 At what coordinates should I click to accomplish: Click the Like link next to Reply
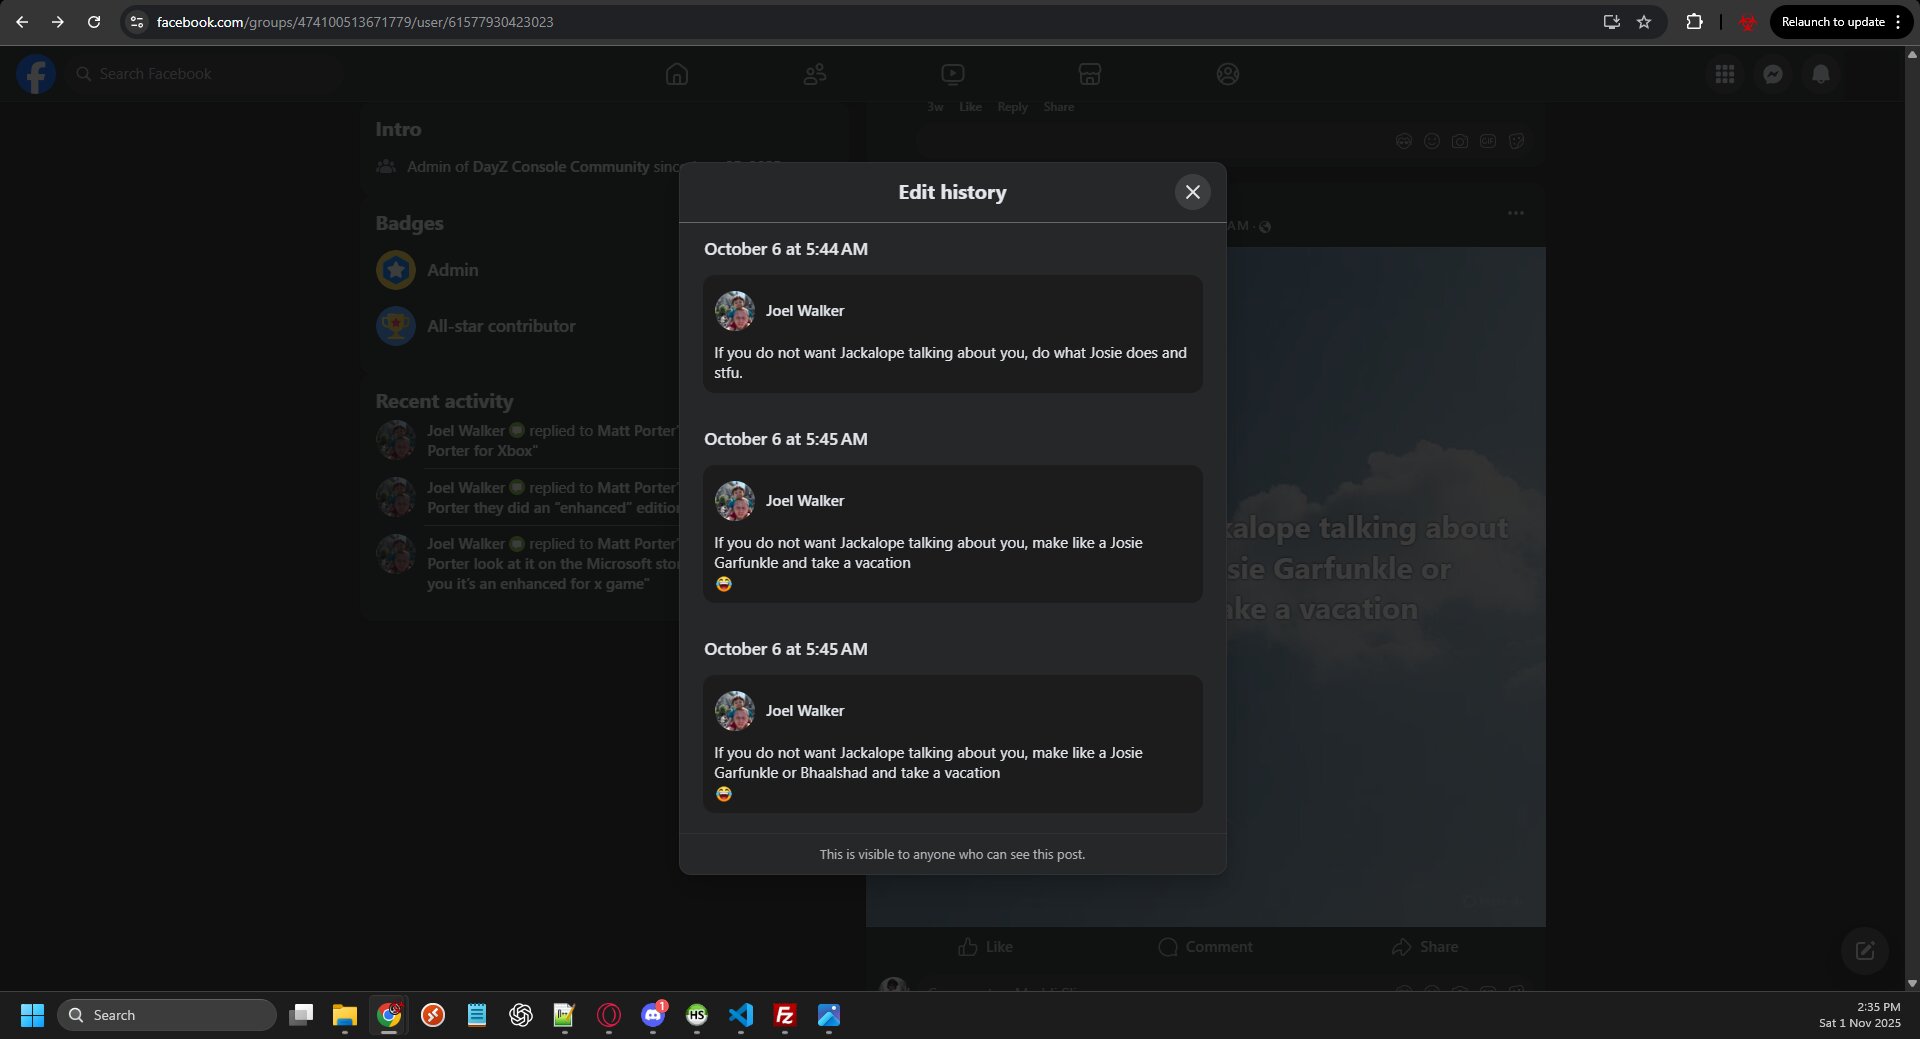click(x=970, y=107)
